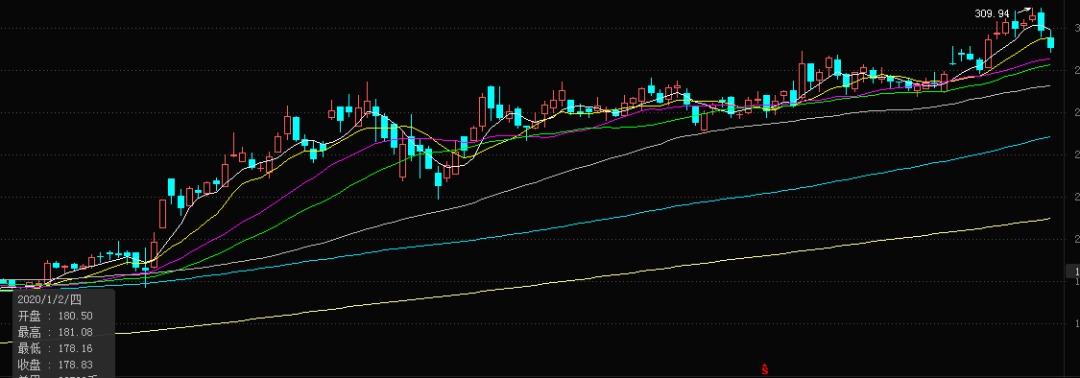1080x378 pixels.
Task: Click the lowest cyan candle in the mid-chart pullback
Action: point(438,180)
